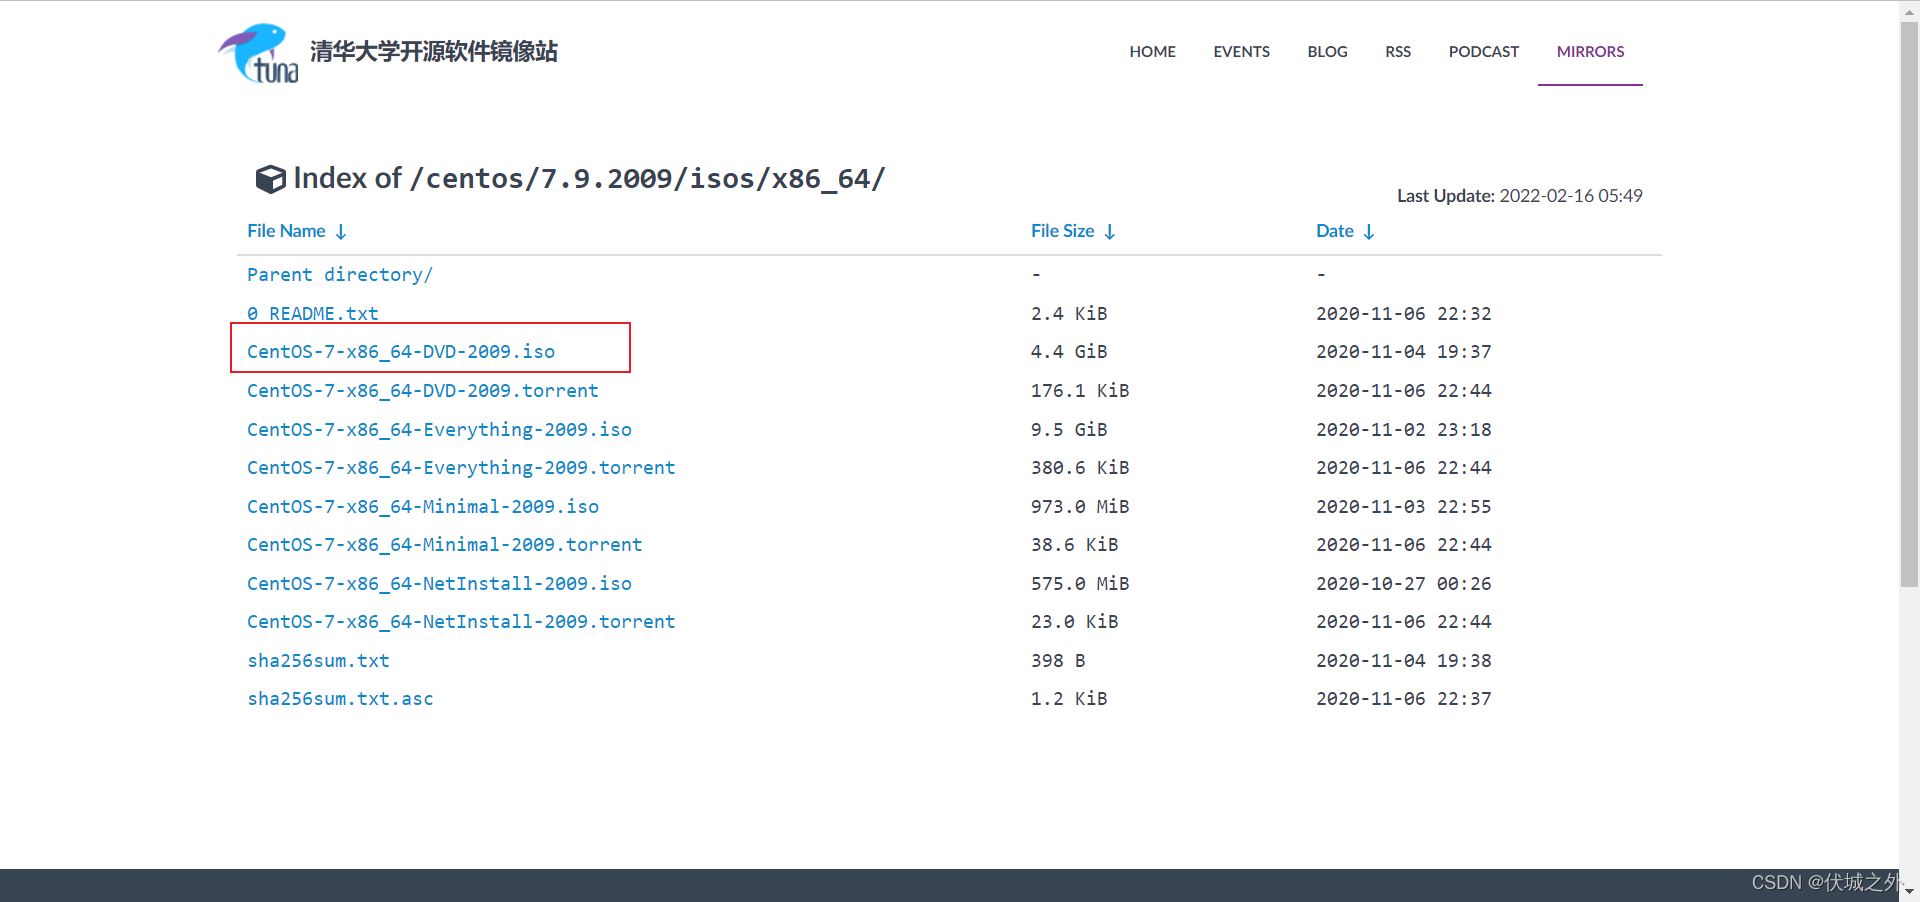The width and height of the screenshot is (1920, 902).
Task: Download CentOS-7-x86_64-Minimal-2009.iso
Action: point(423,507)
